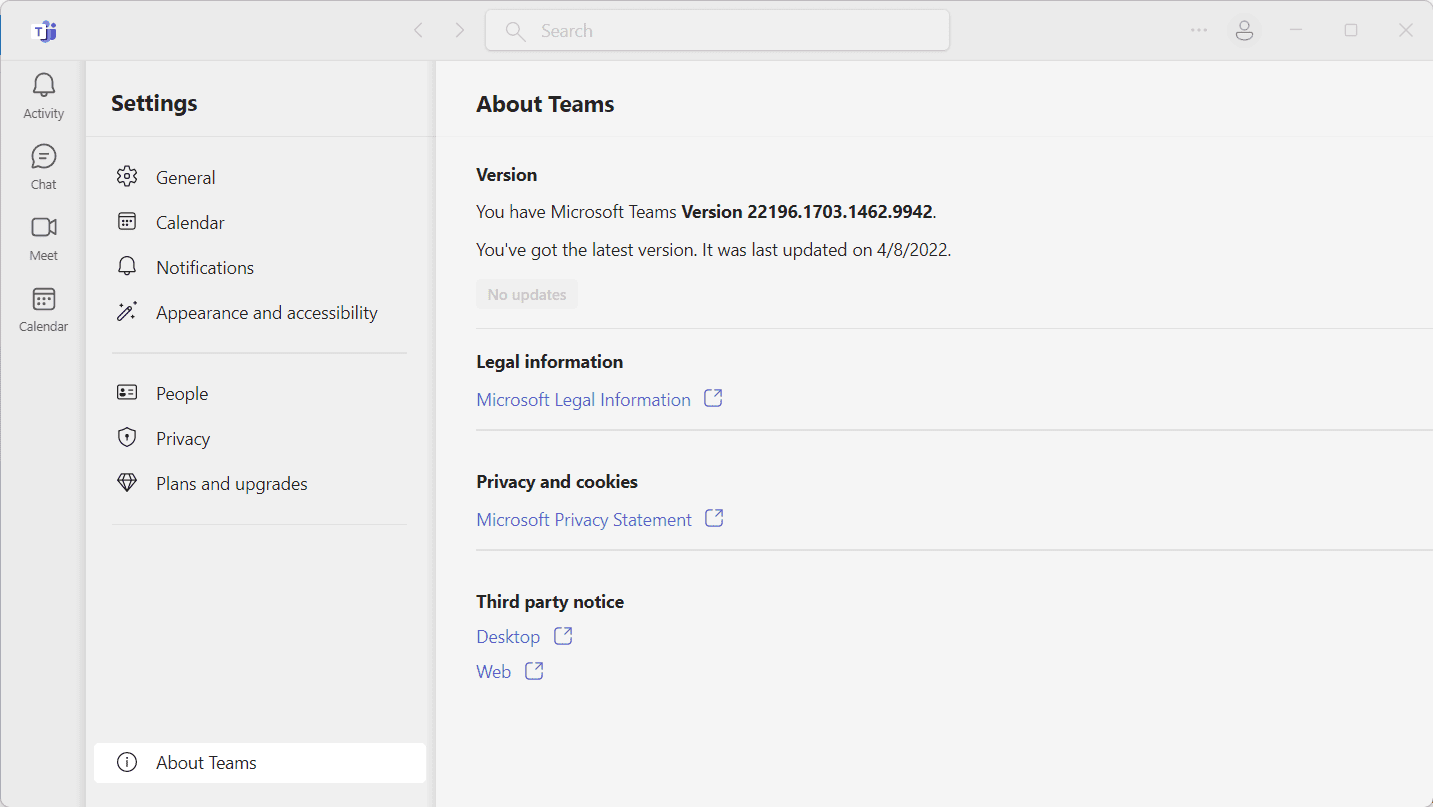Click the magnifier icon in search box
Image resolution: width=1433 pixels, height=807 pixels.
515,31
